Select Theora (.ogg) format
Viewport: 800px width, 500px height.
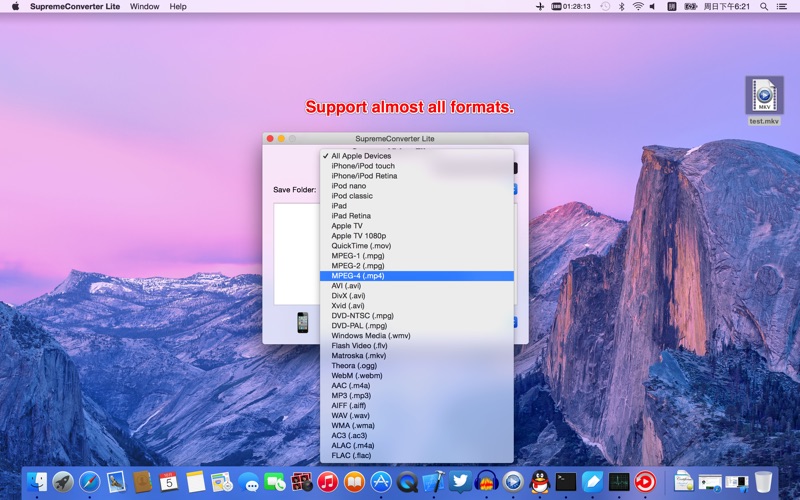(416, 366)
